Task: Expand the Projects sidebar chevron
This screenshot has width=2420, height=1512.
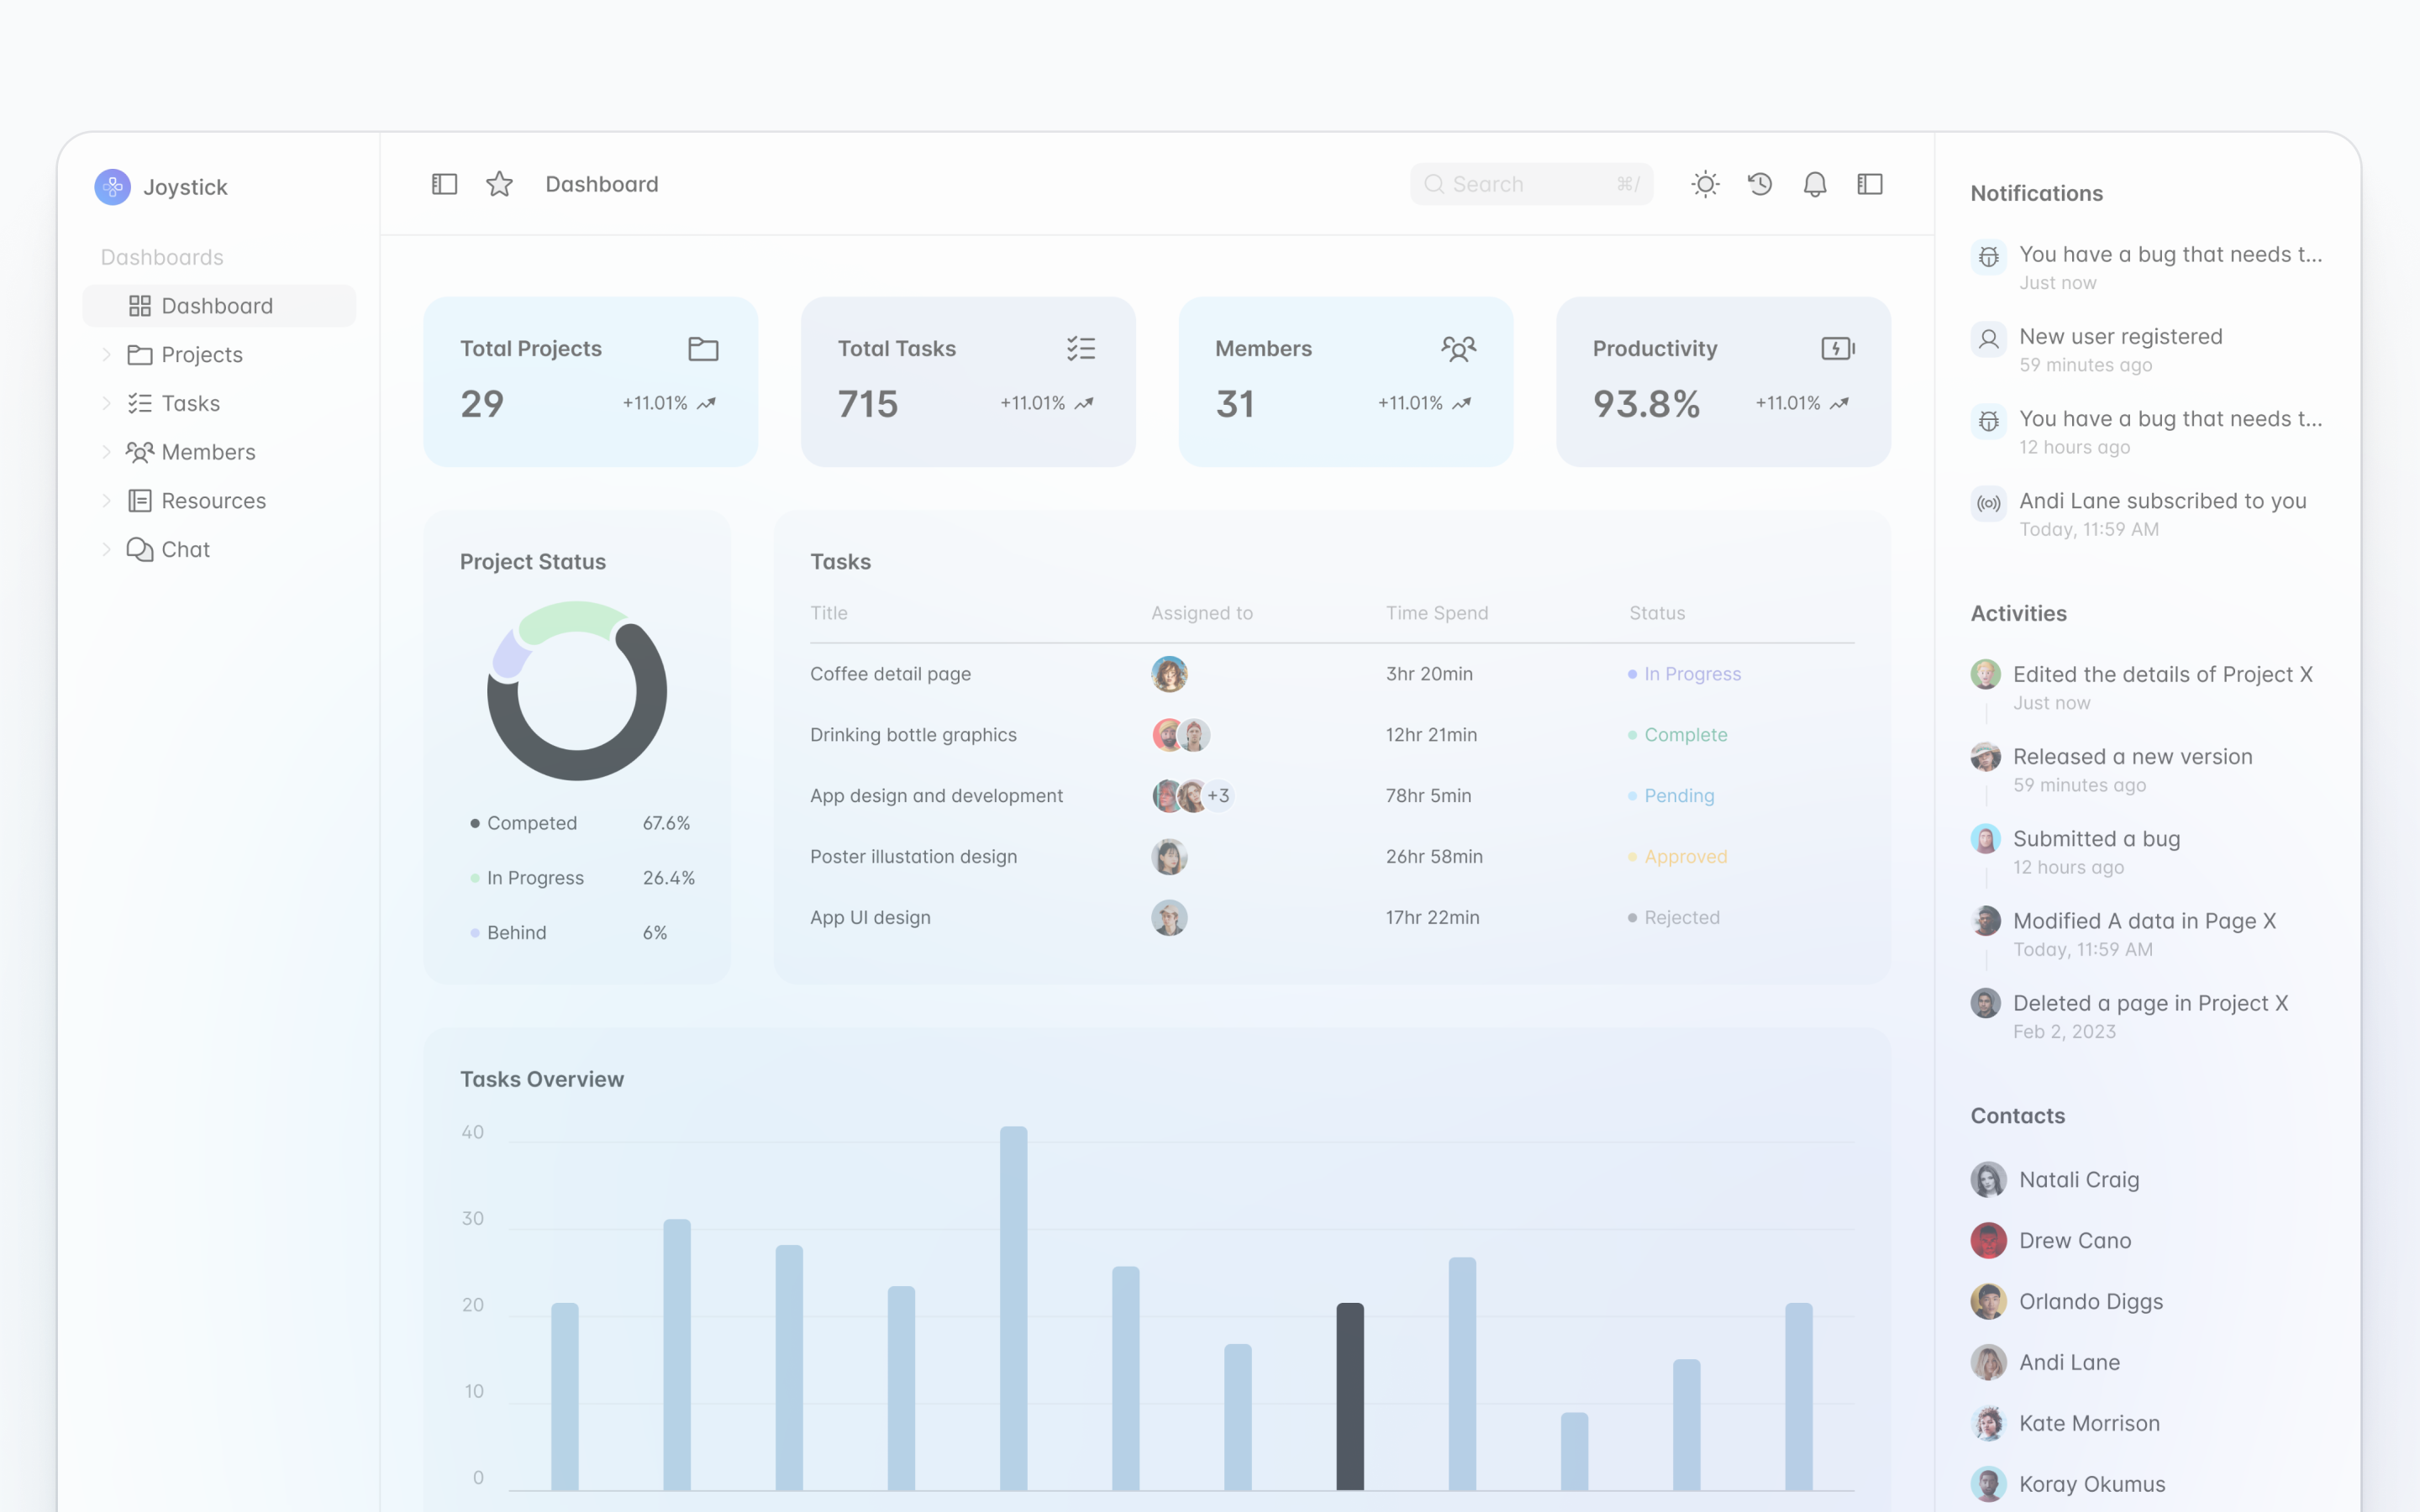Action: pyautogui.click(x=106, y=354)
